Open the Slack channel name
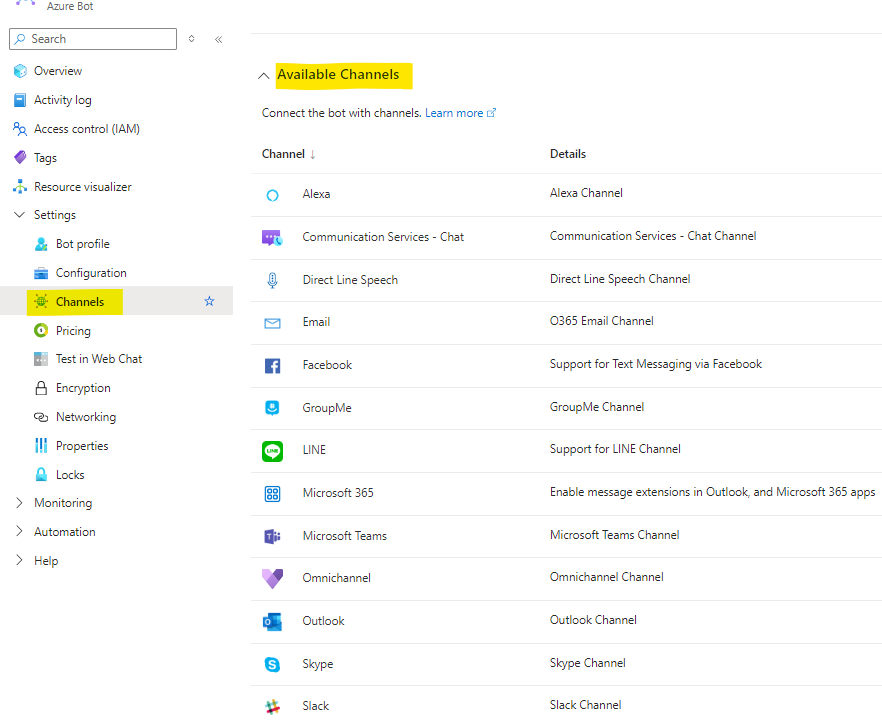The image size is (882, 721). [316, 706]
